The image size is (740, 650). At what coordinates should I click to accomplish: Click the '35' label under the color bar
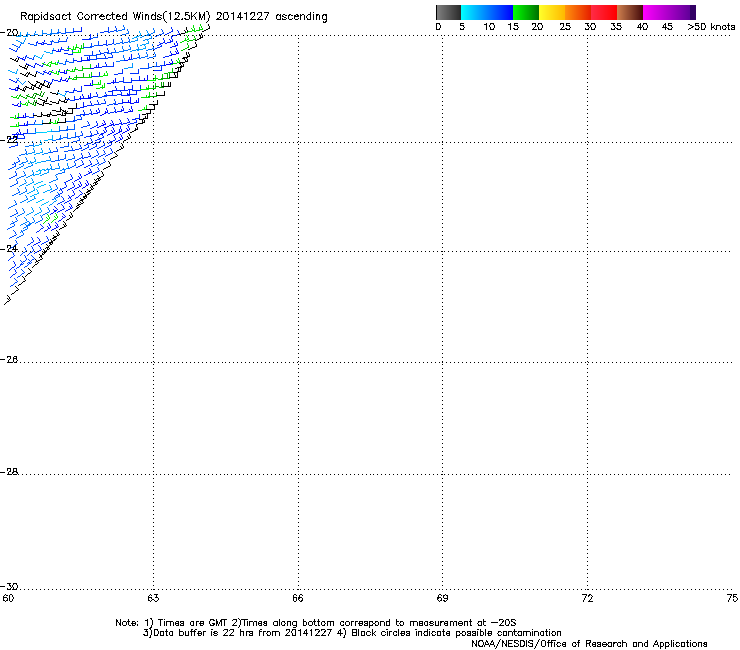click(x=616, y=27)
